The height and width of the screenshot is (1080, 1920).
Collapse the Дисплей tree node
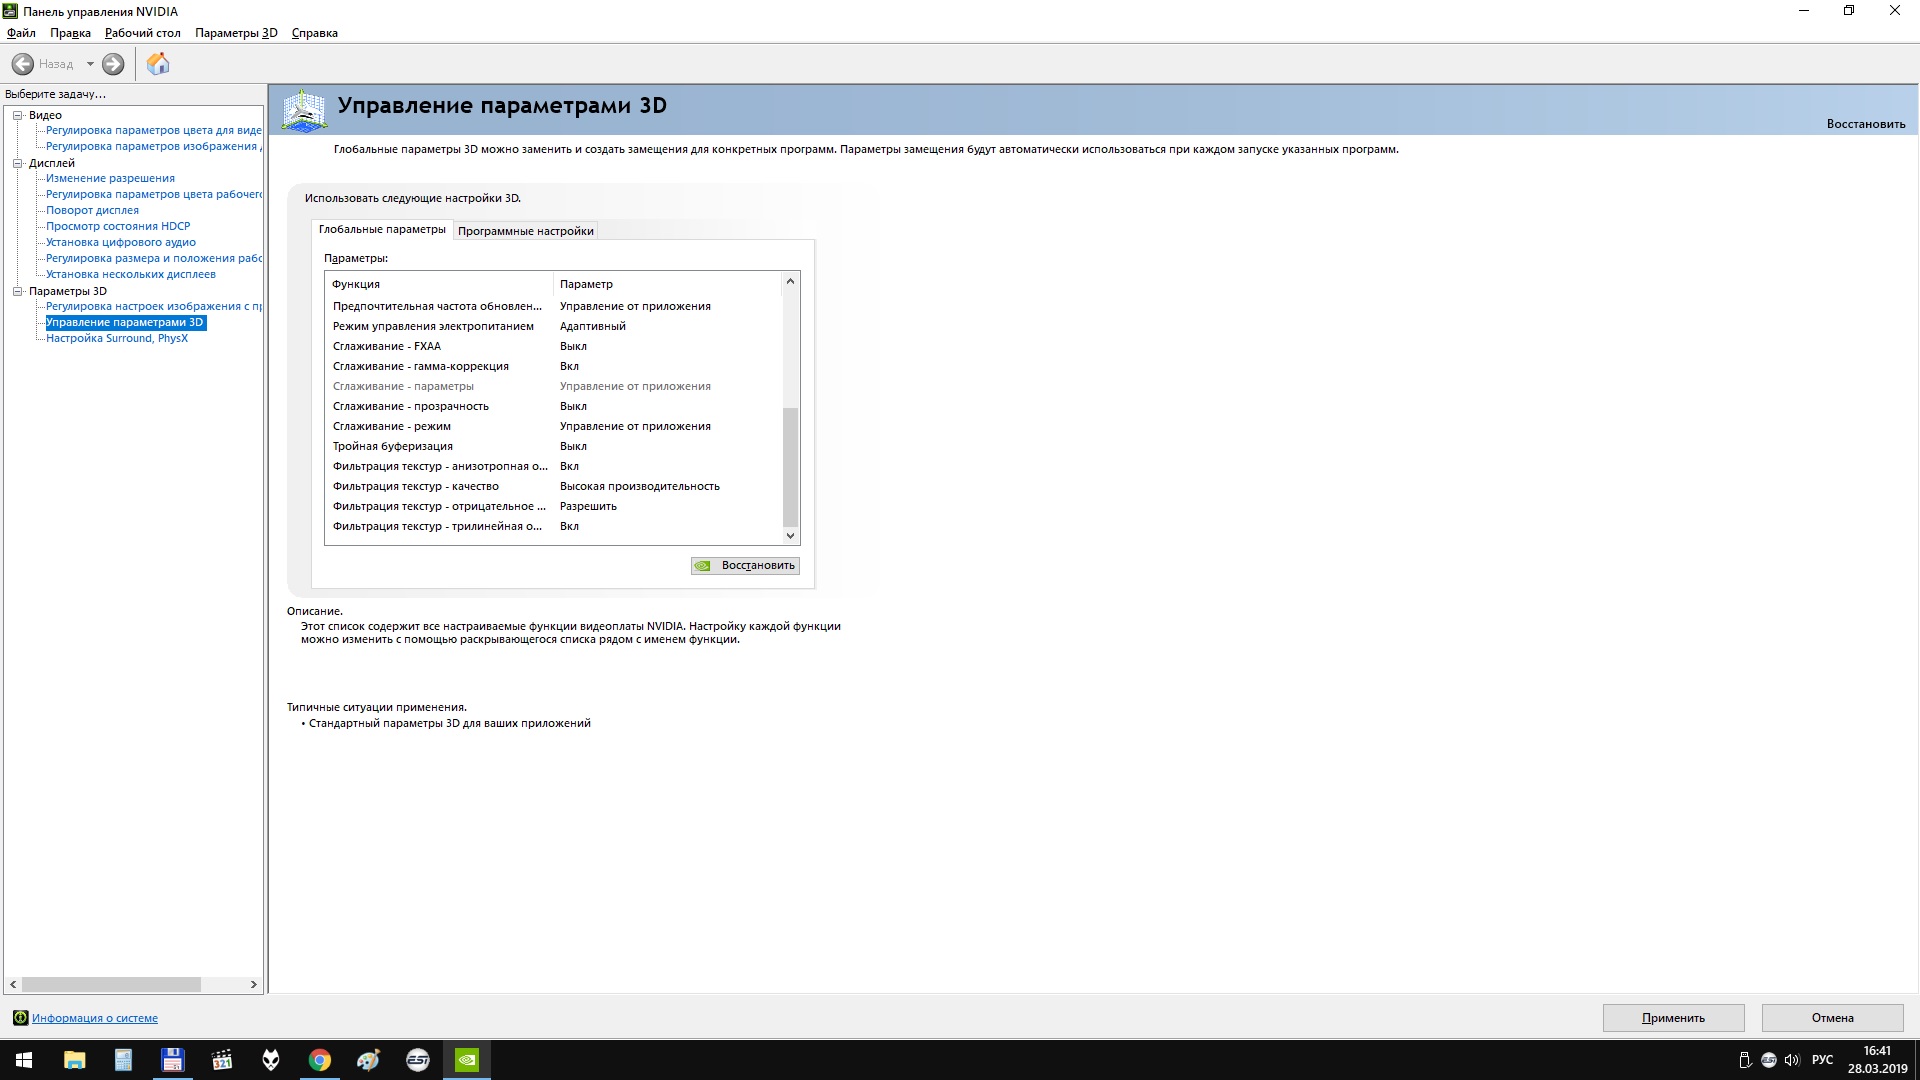point(17,163)
